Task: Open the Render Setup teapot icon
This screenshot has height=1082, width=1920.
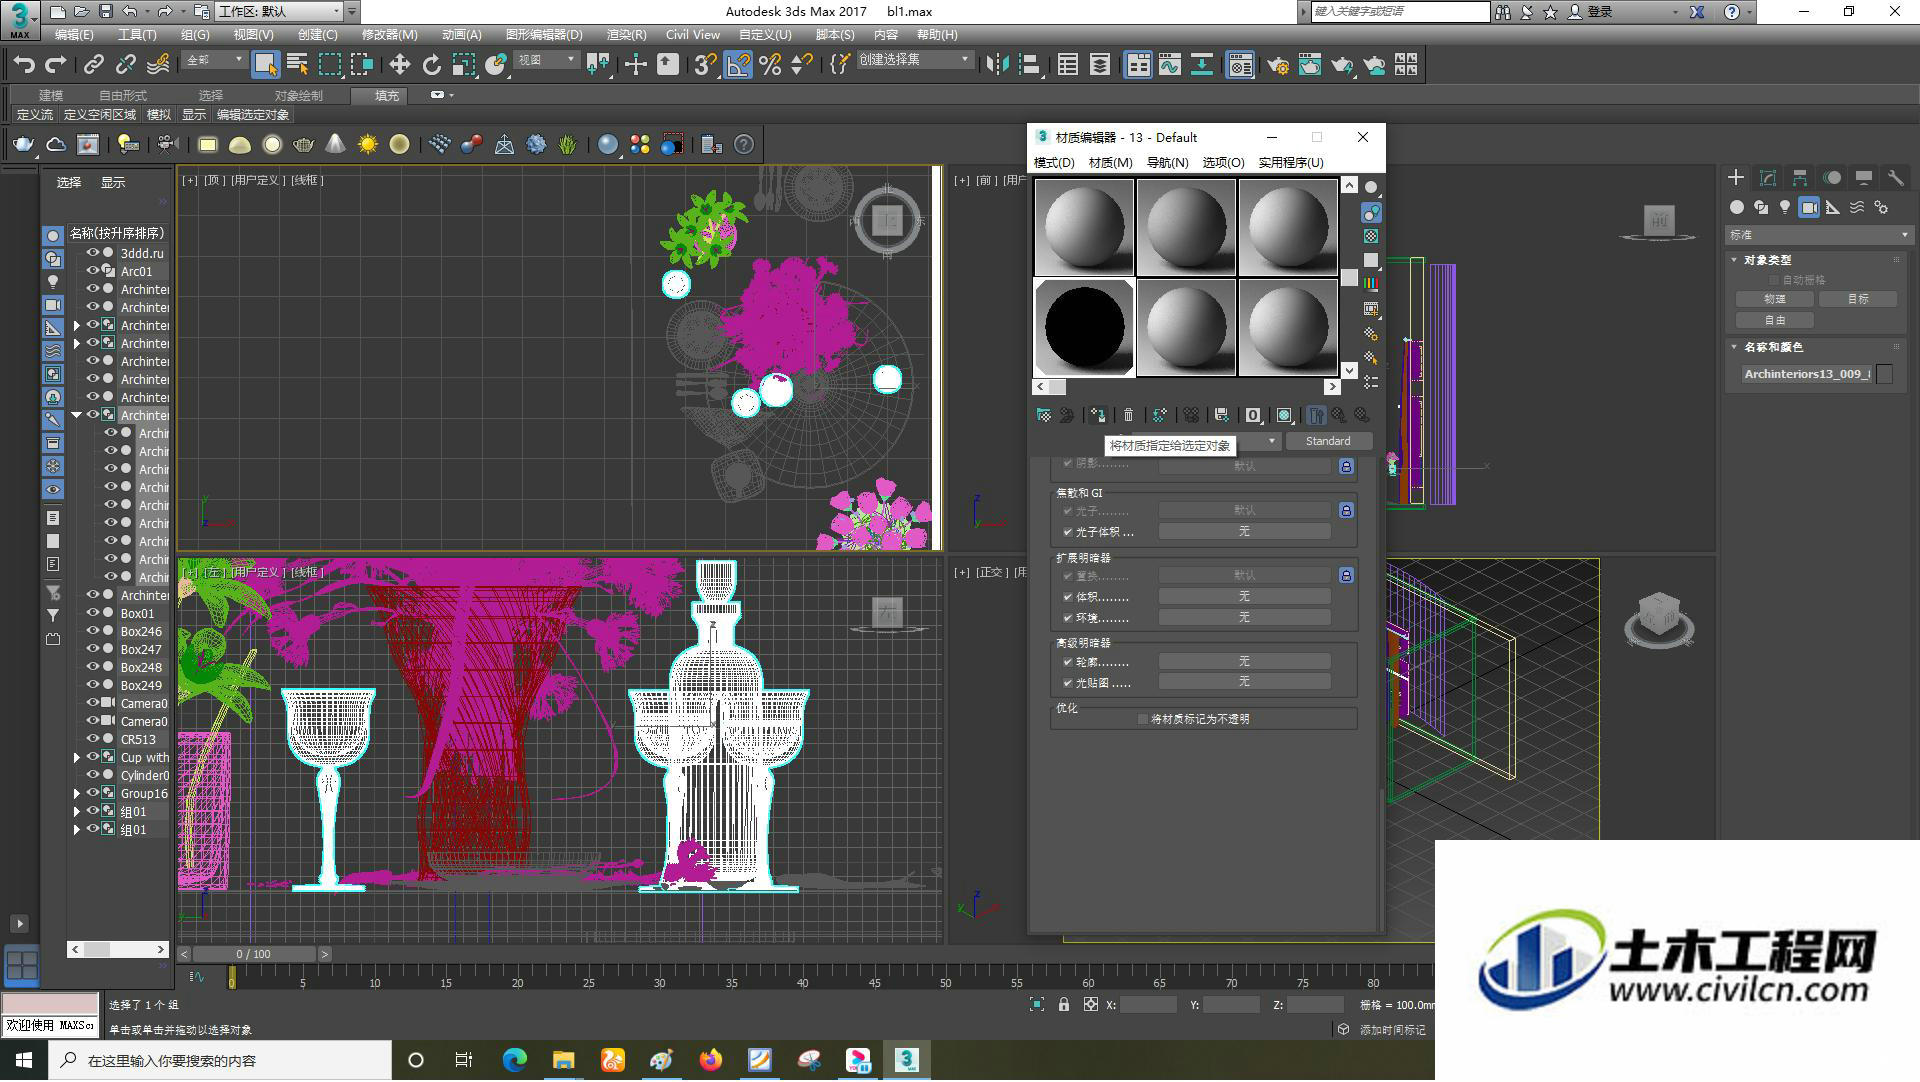Action: click(1277, 65)
